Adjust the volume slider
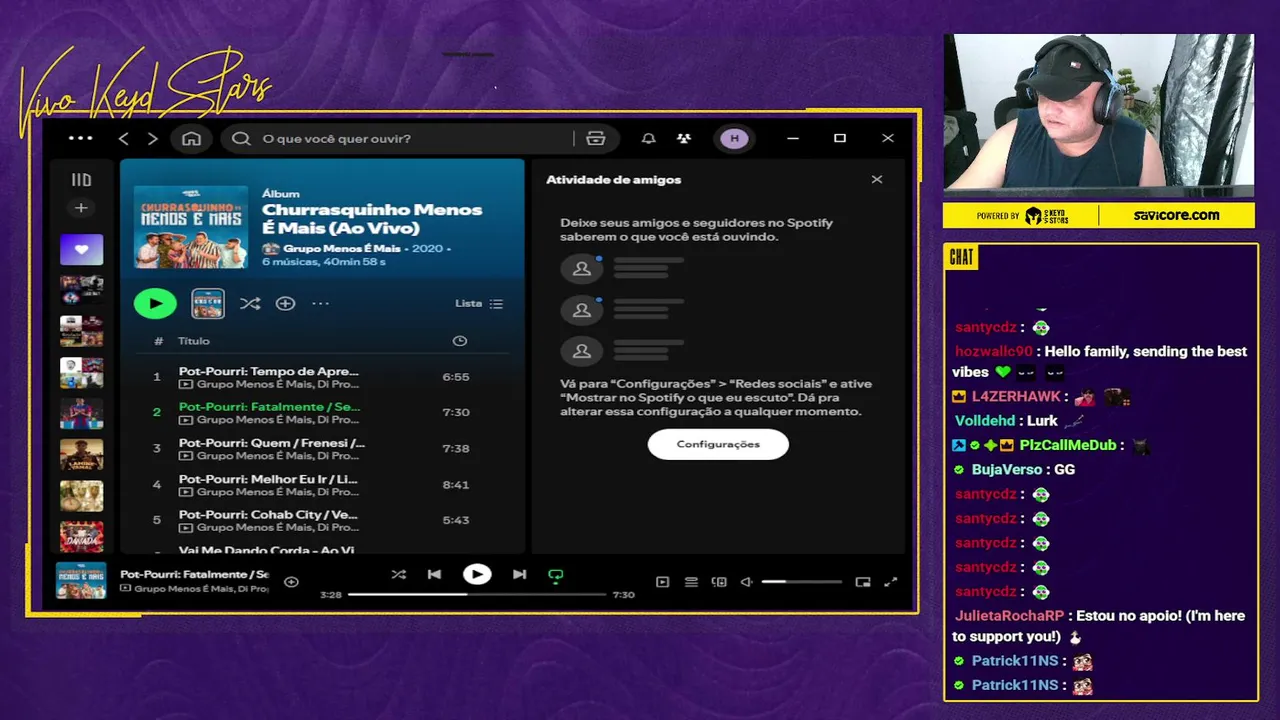Viewport: 1280px width, 720px height. [x=801, y=582]
